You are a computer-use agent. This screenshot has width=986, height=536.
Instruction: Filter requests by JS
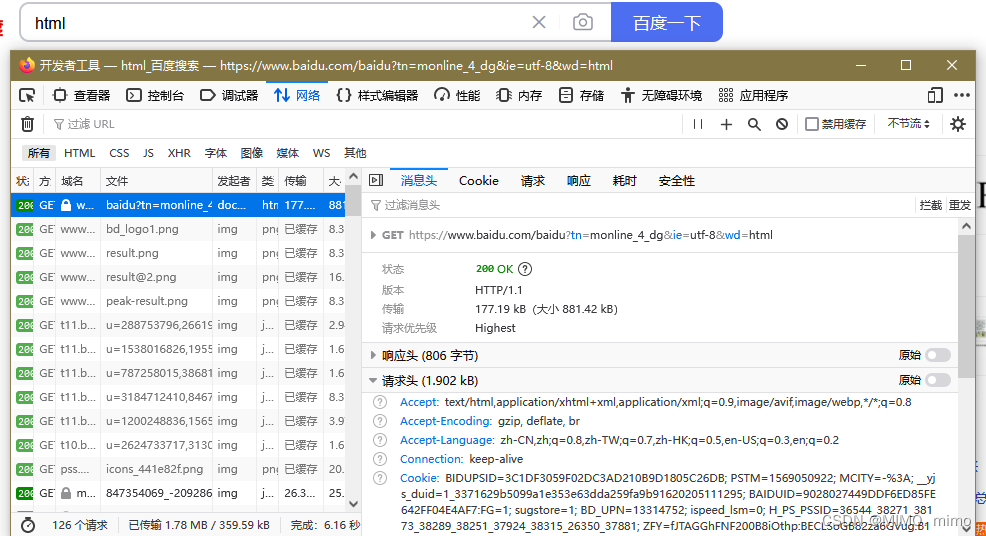coord(148,153)
